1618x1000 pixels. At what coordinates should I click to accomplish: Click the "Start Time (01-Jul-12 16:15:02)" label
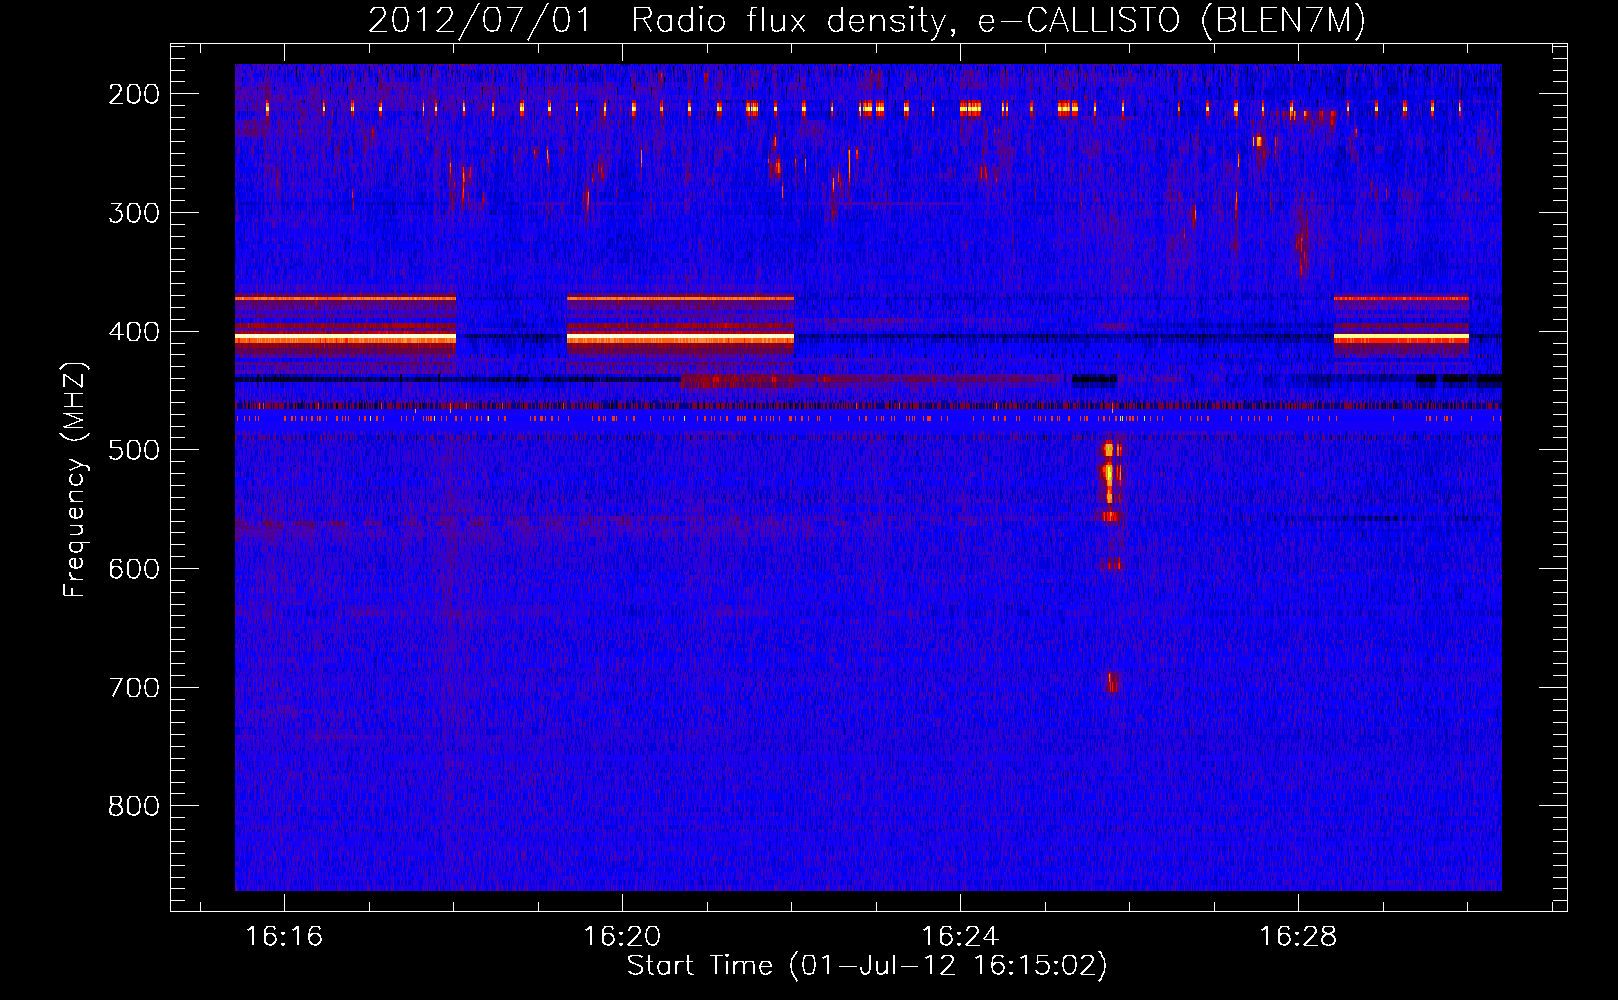click(x=867, y=966)
